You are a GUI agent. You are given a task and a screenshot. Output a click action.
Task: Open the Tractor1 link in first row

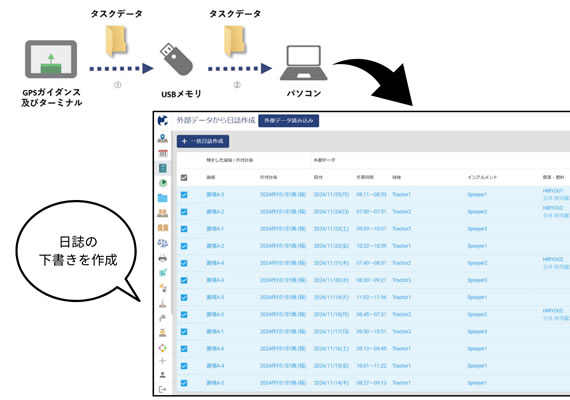pyautogui.click(x=401, y=195)
